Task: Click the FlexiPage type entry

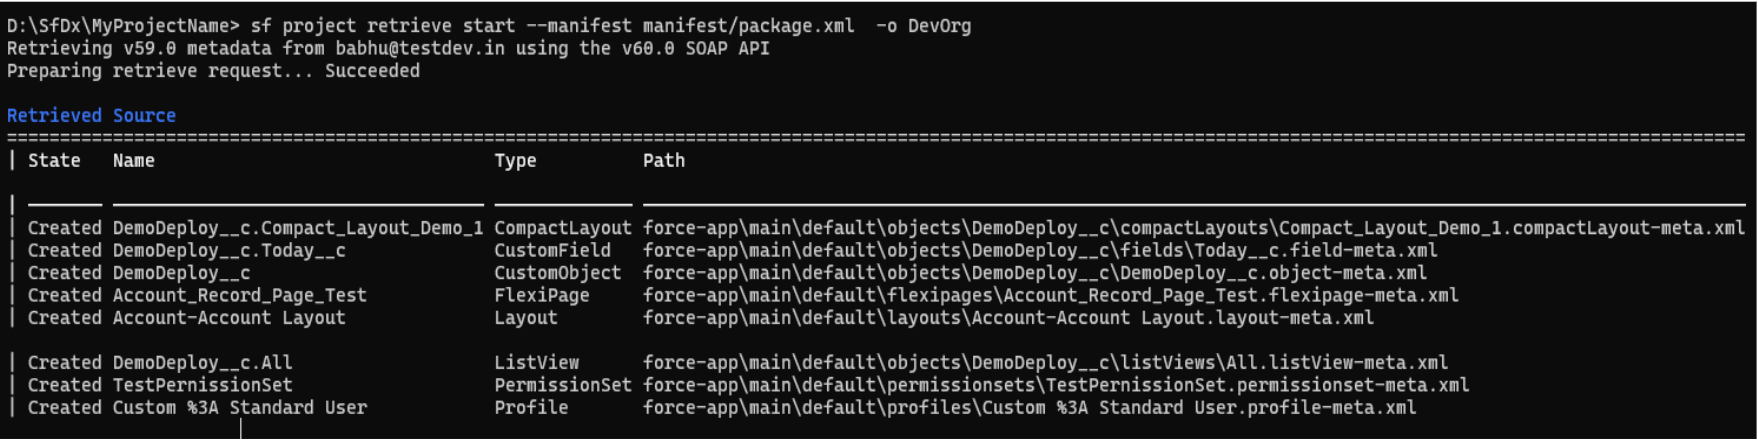Action: point(541,296)
